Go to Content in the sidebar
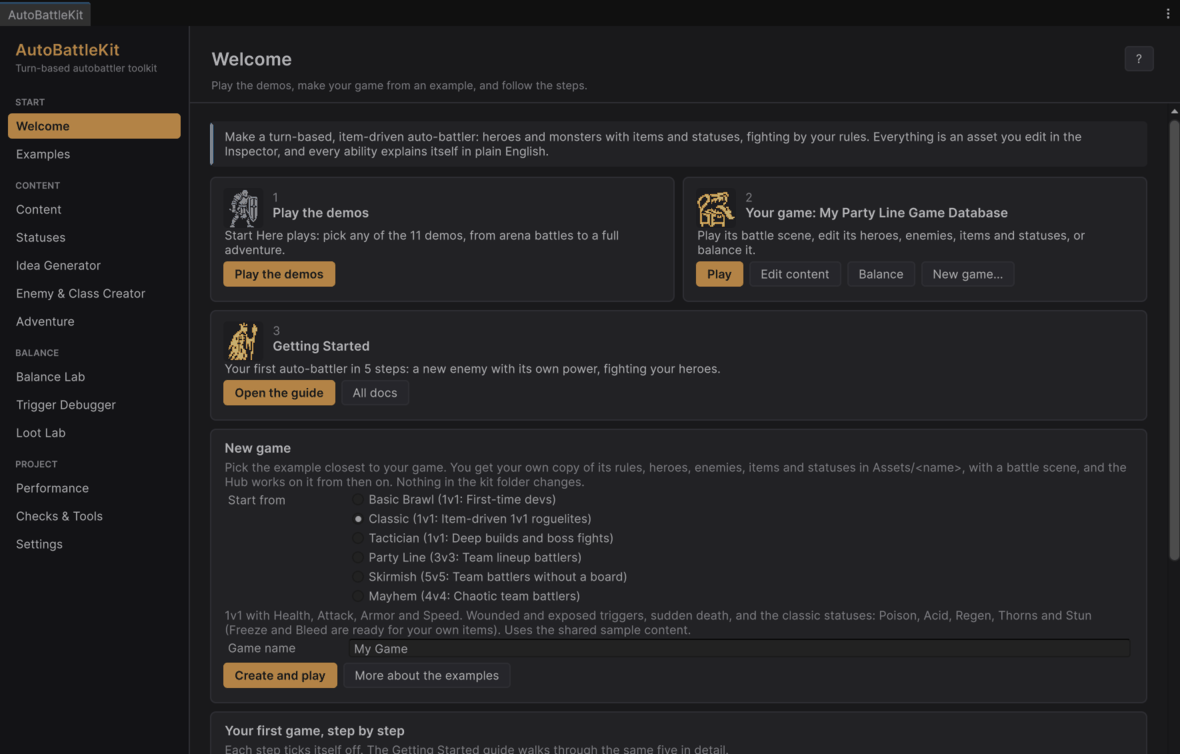 click(x=94, y=210)
